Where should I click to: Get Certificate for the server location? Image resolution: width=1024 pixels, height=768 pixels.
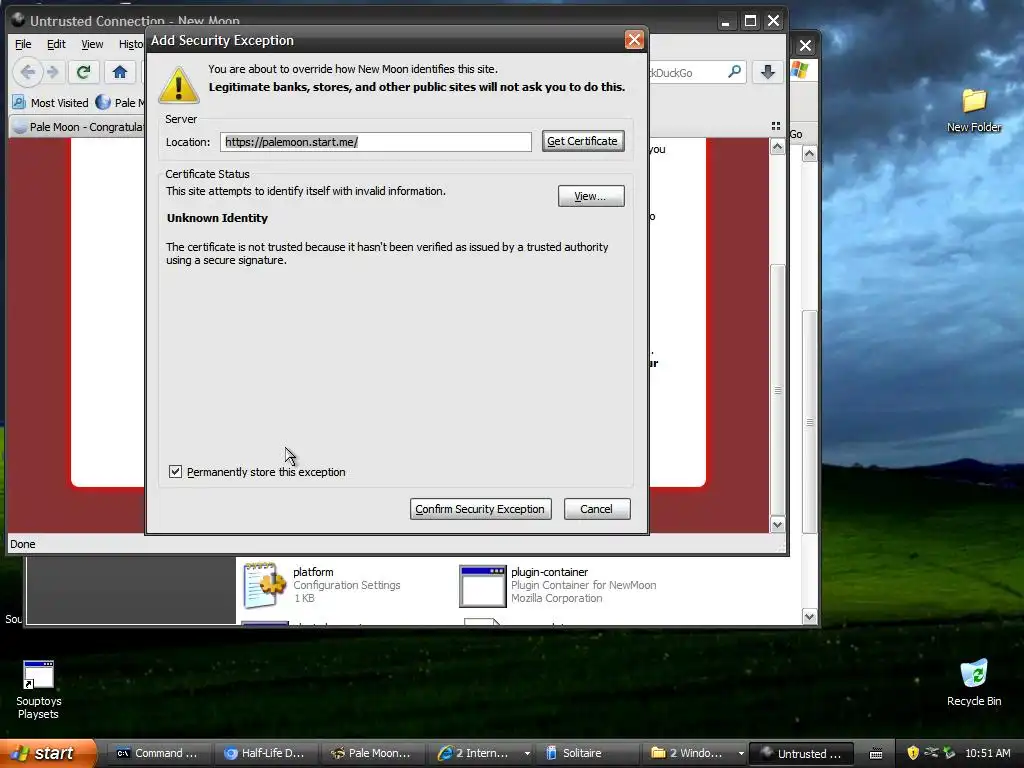(x=583, y=141)
